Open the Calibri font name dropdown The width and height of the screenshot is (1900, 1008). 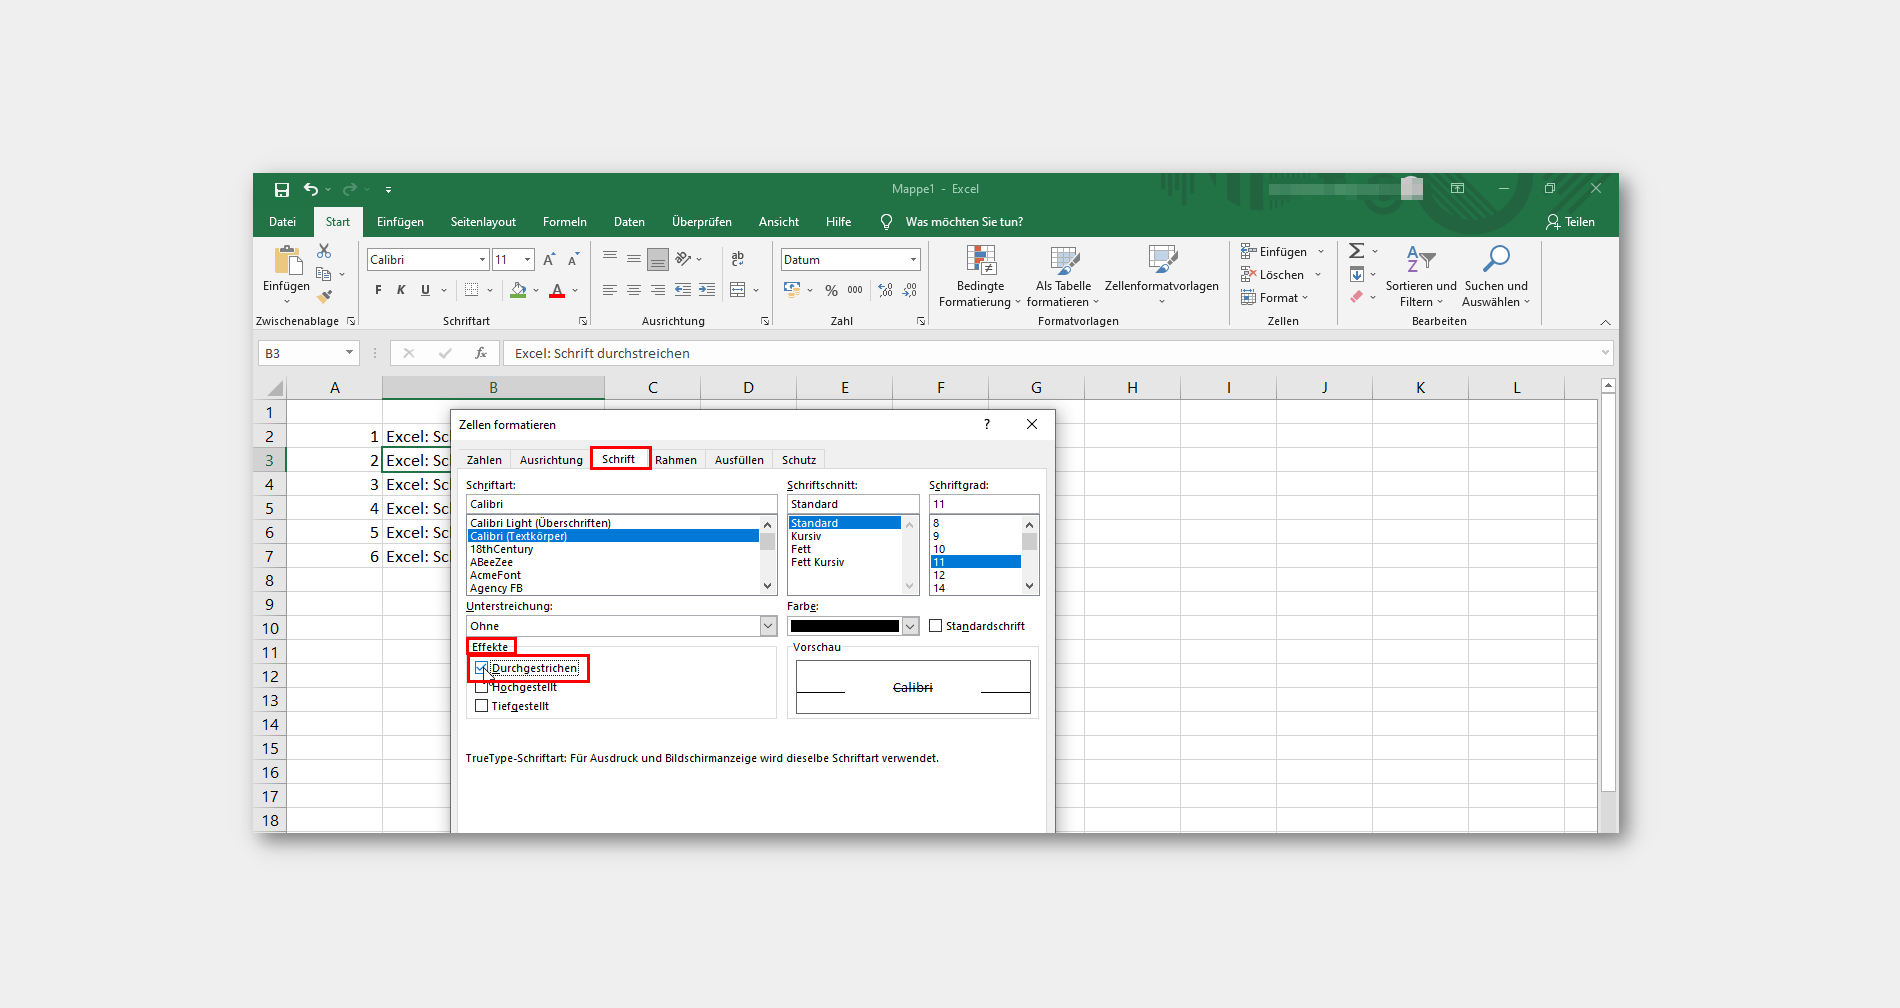(482, 260)
